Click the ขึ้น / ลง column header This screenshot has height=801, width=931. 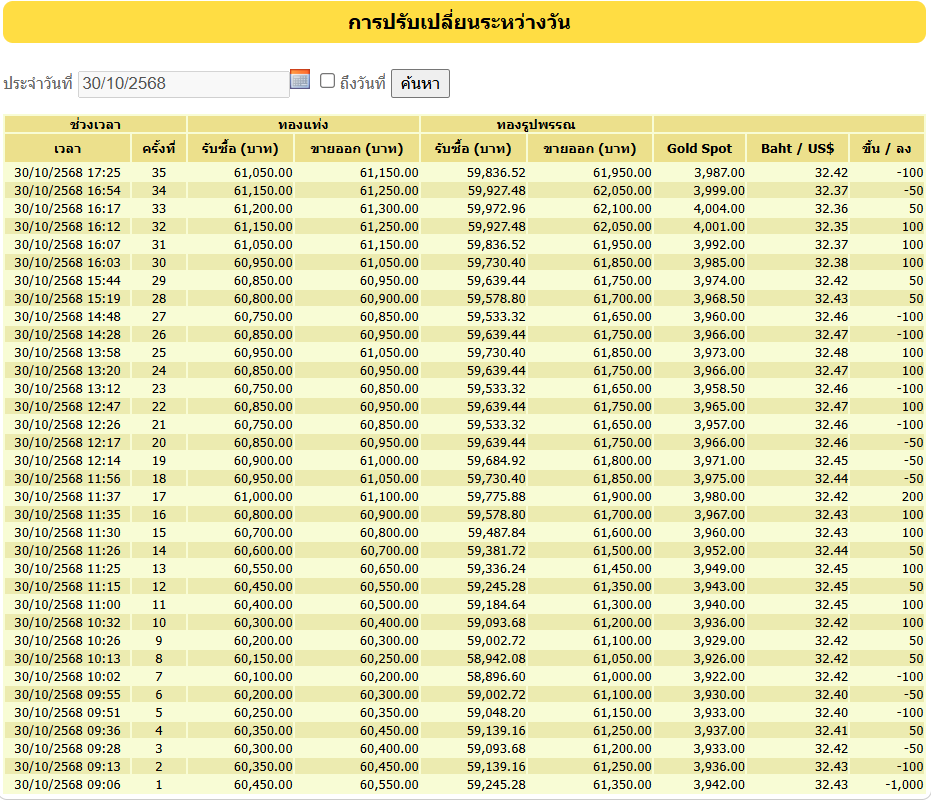pyautogui.click(x=886, y=148)
